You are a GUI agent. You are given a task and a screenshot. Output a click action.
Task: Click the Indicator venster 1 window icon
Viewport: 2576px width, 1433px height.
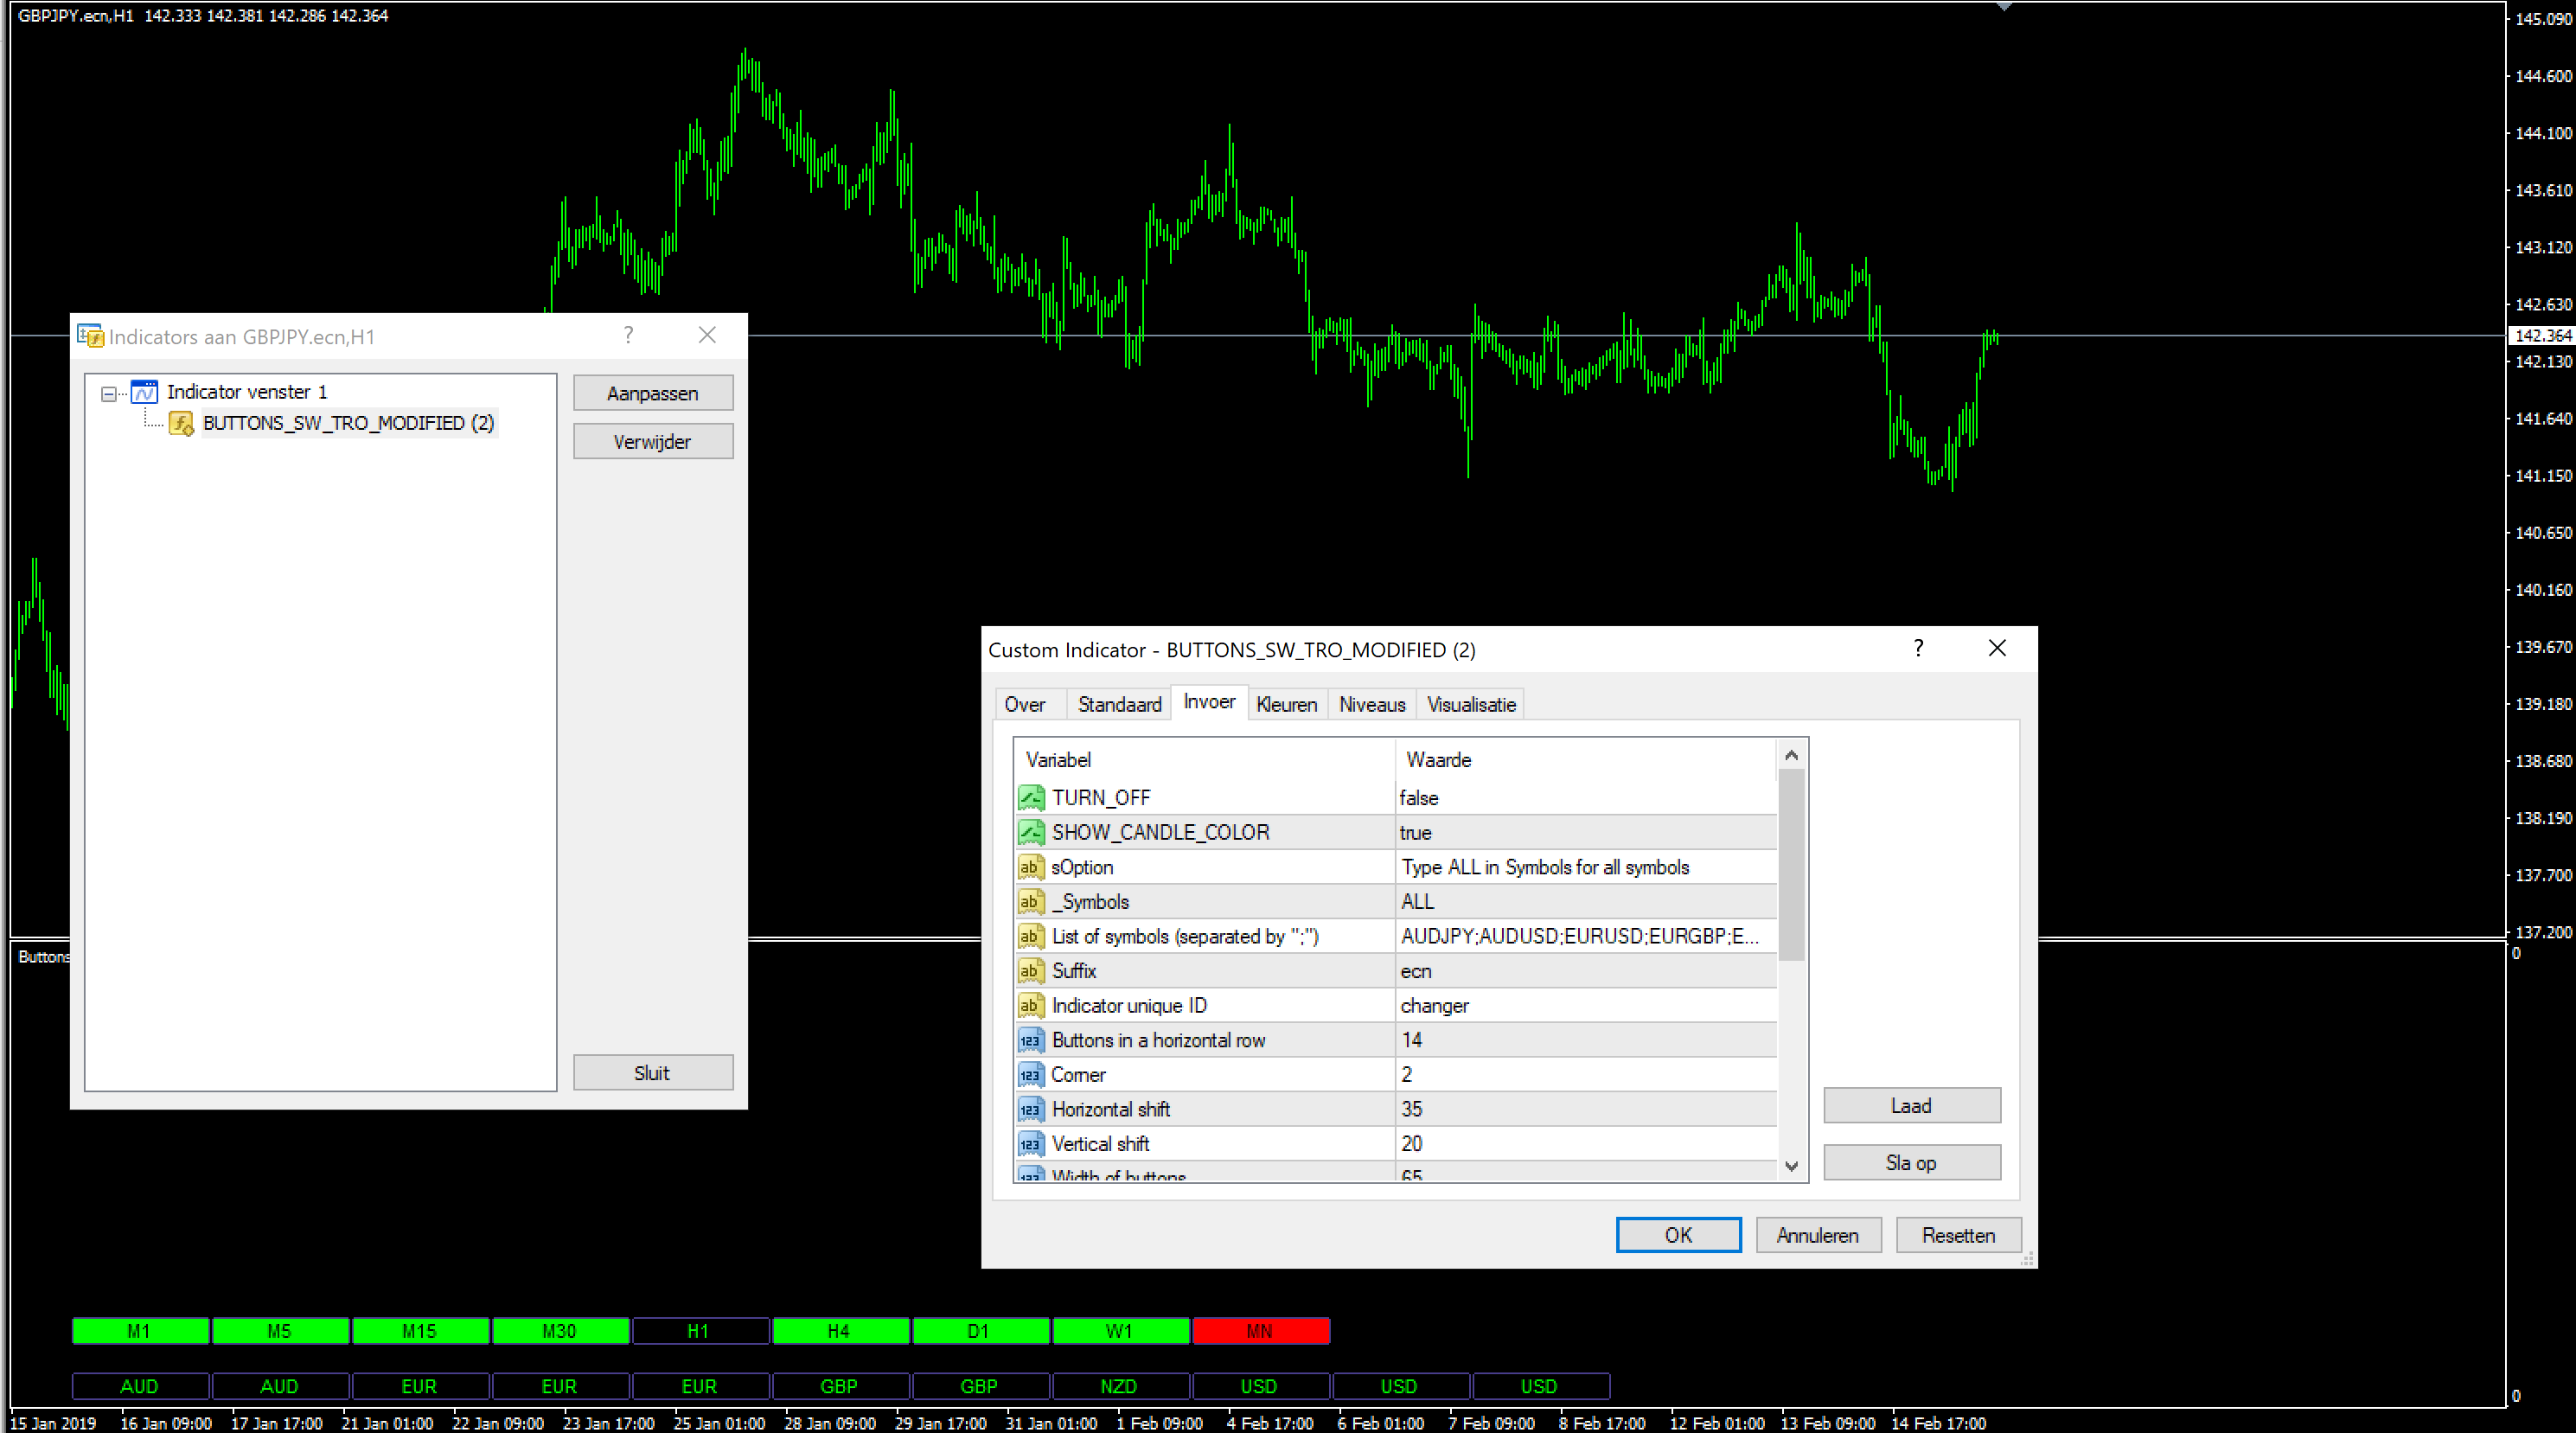144,392
